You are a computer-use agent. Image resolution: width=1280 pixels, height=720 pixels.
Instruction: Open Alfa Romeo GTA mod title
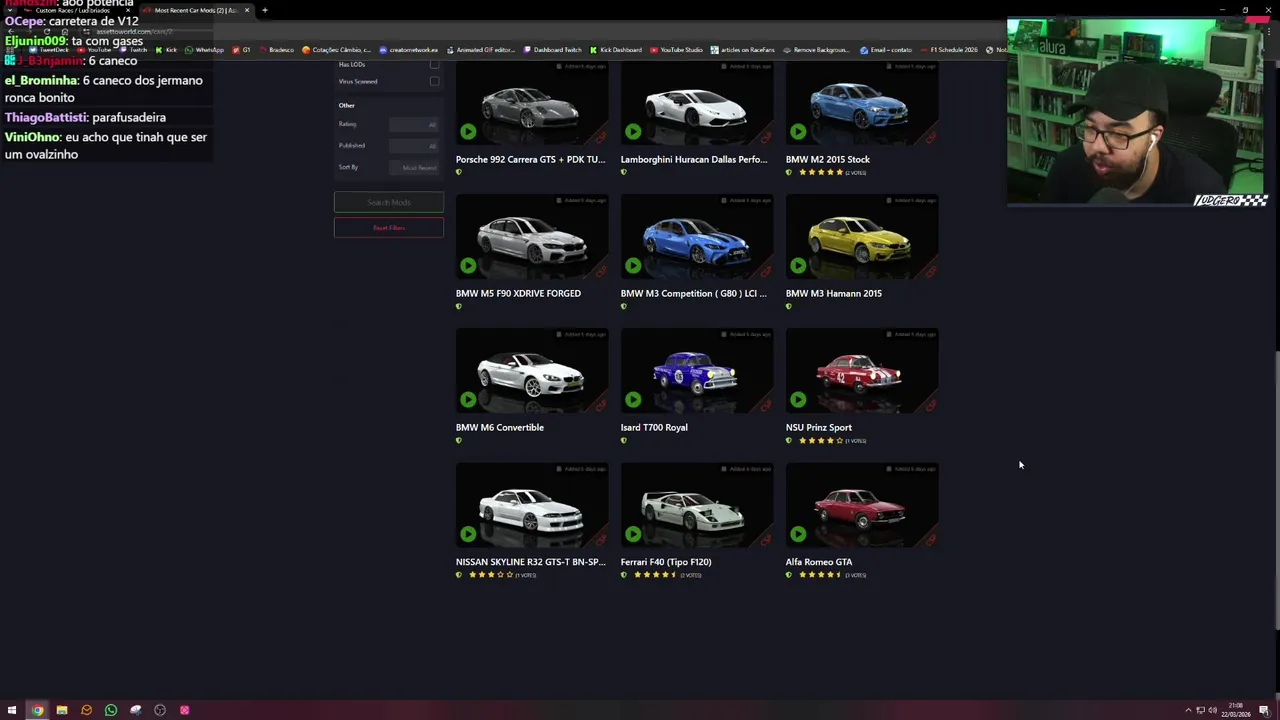click(x=819, y=562)
